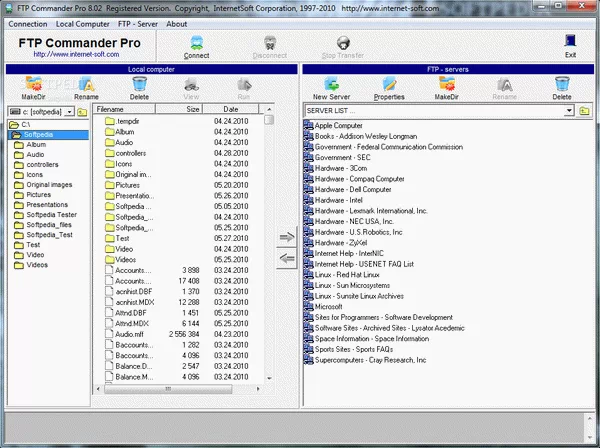Viewport: 600px width, 448px height.
Task: Select Hardware - ZyXel server
Action: click(x=341, y=243)
